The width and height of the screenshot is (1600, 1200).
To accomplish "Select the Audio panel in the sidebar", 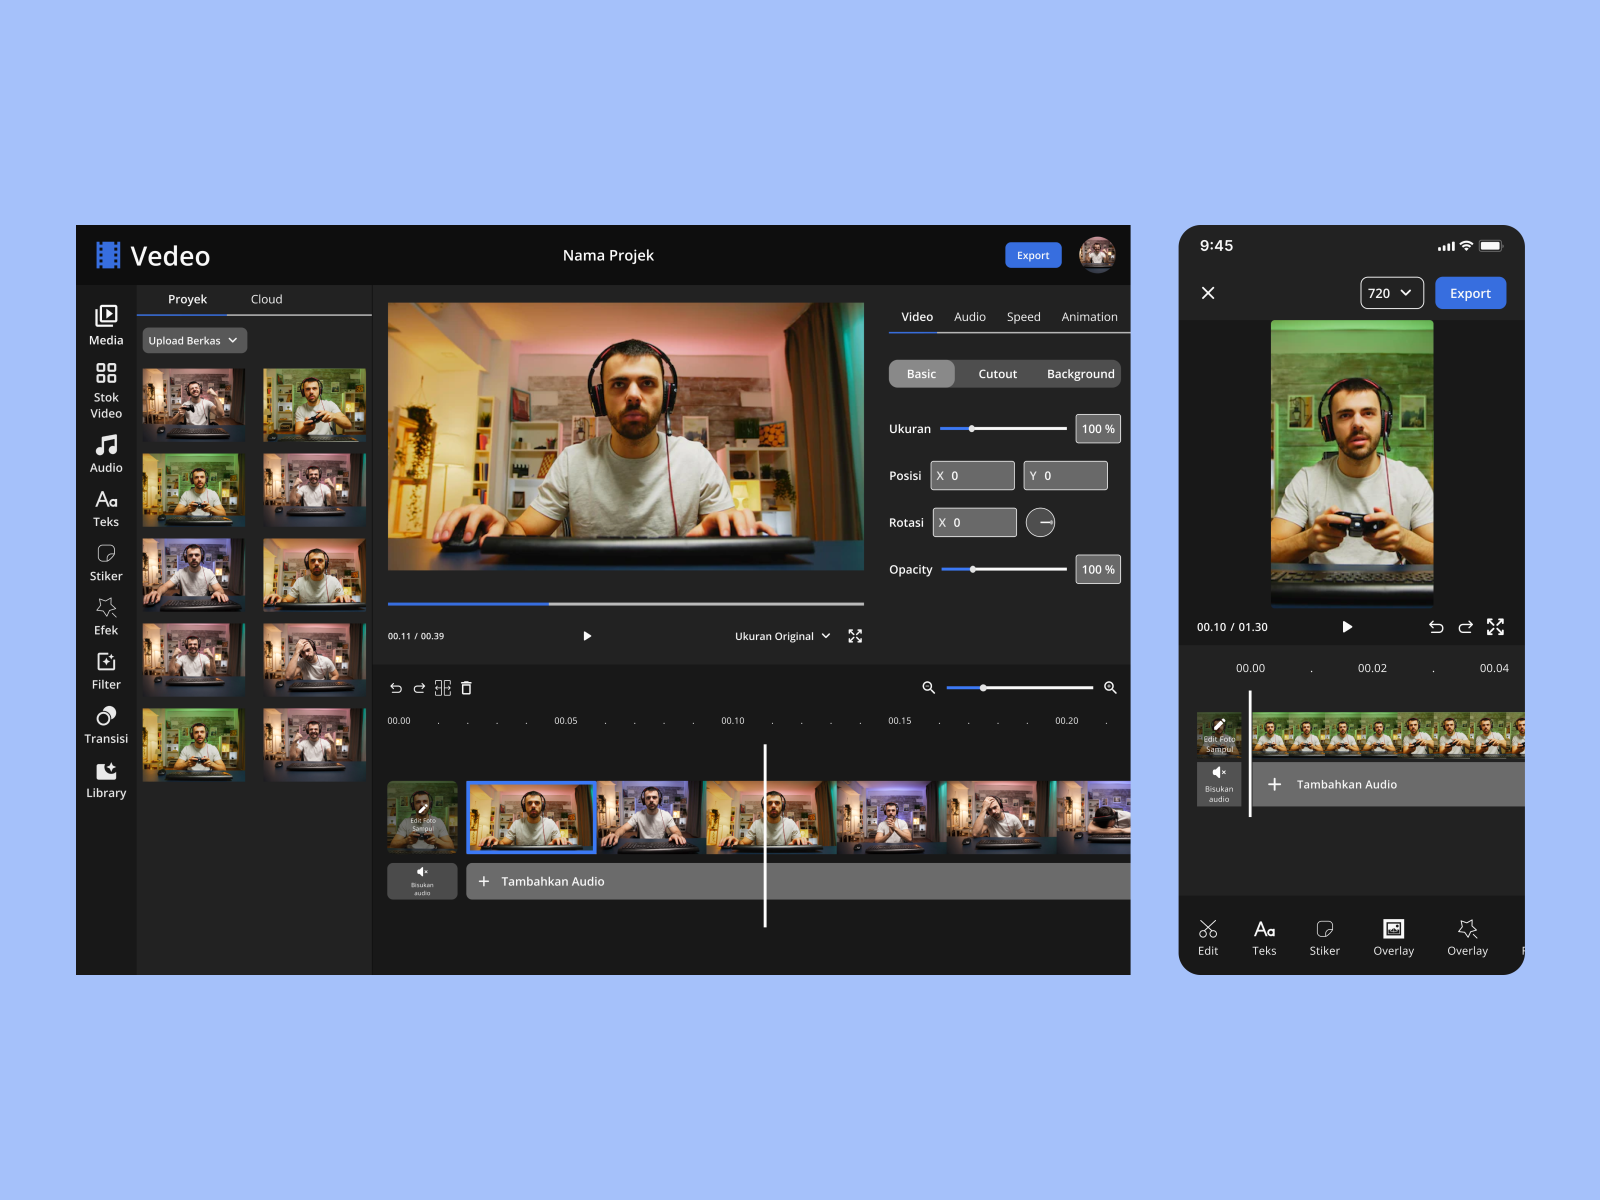I will pyautogui.click(x=105, y=455).
